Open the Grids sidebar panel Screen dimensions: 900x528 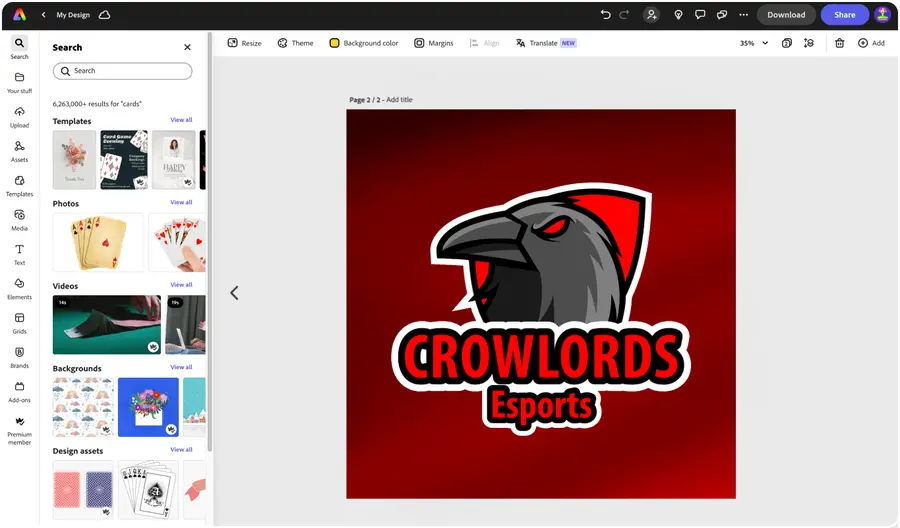(20, 323)
